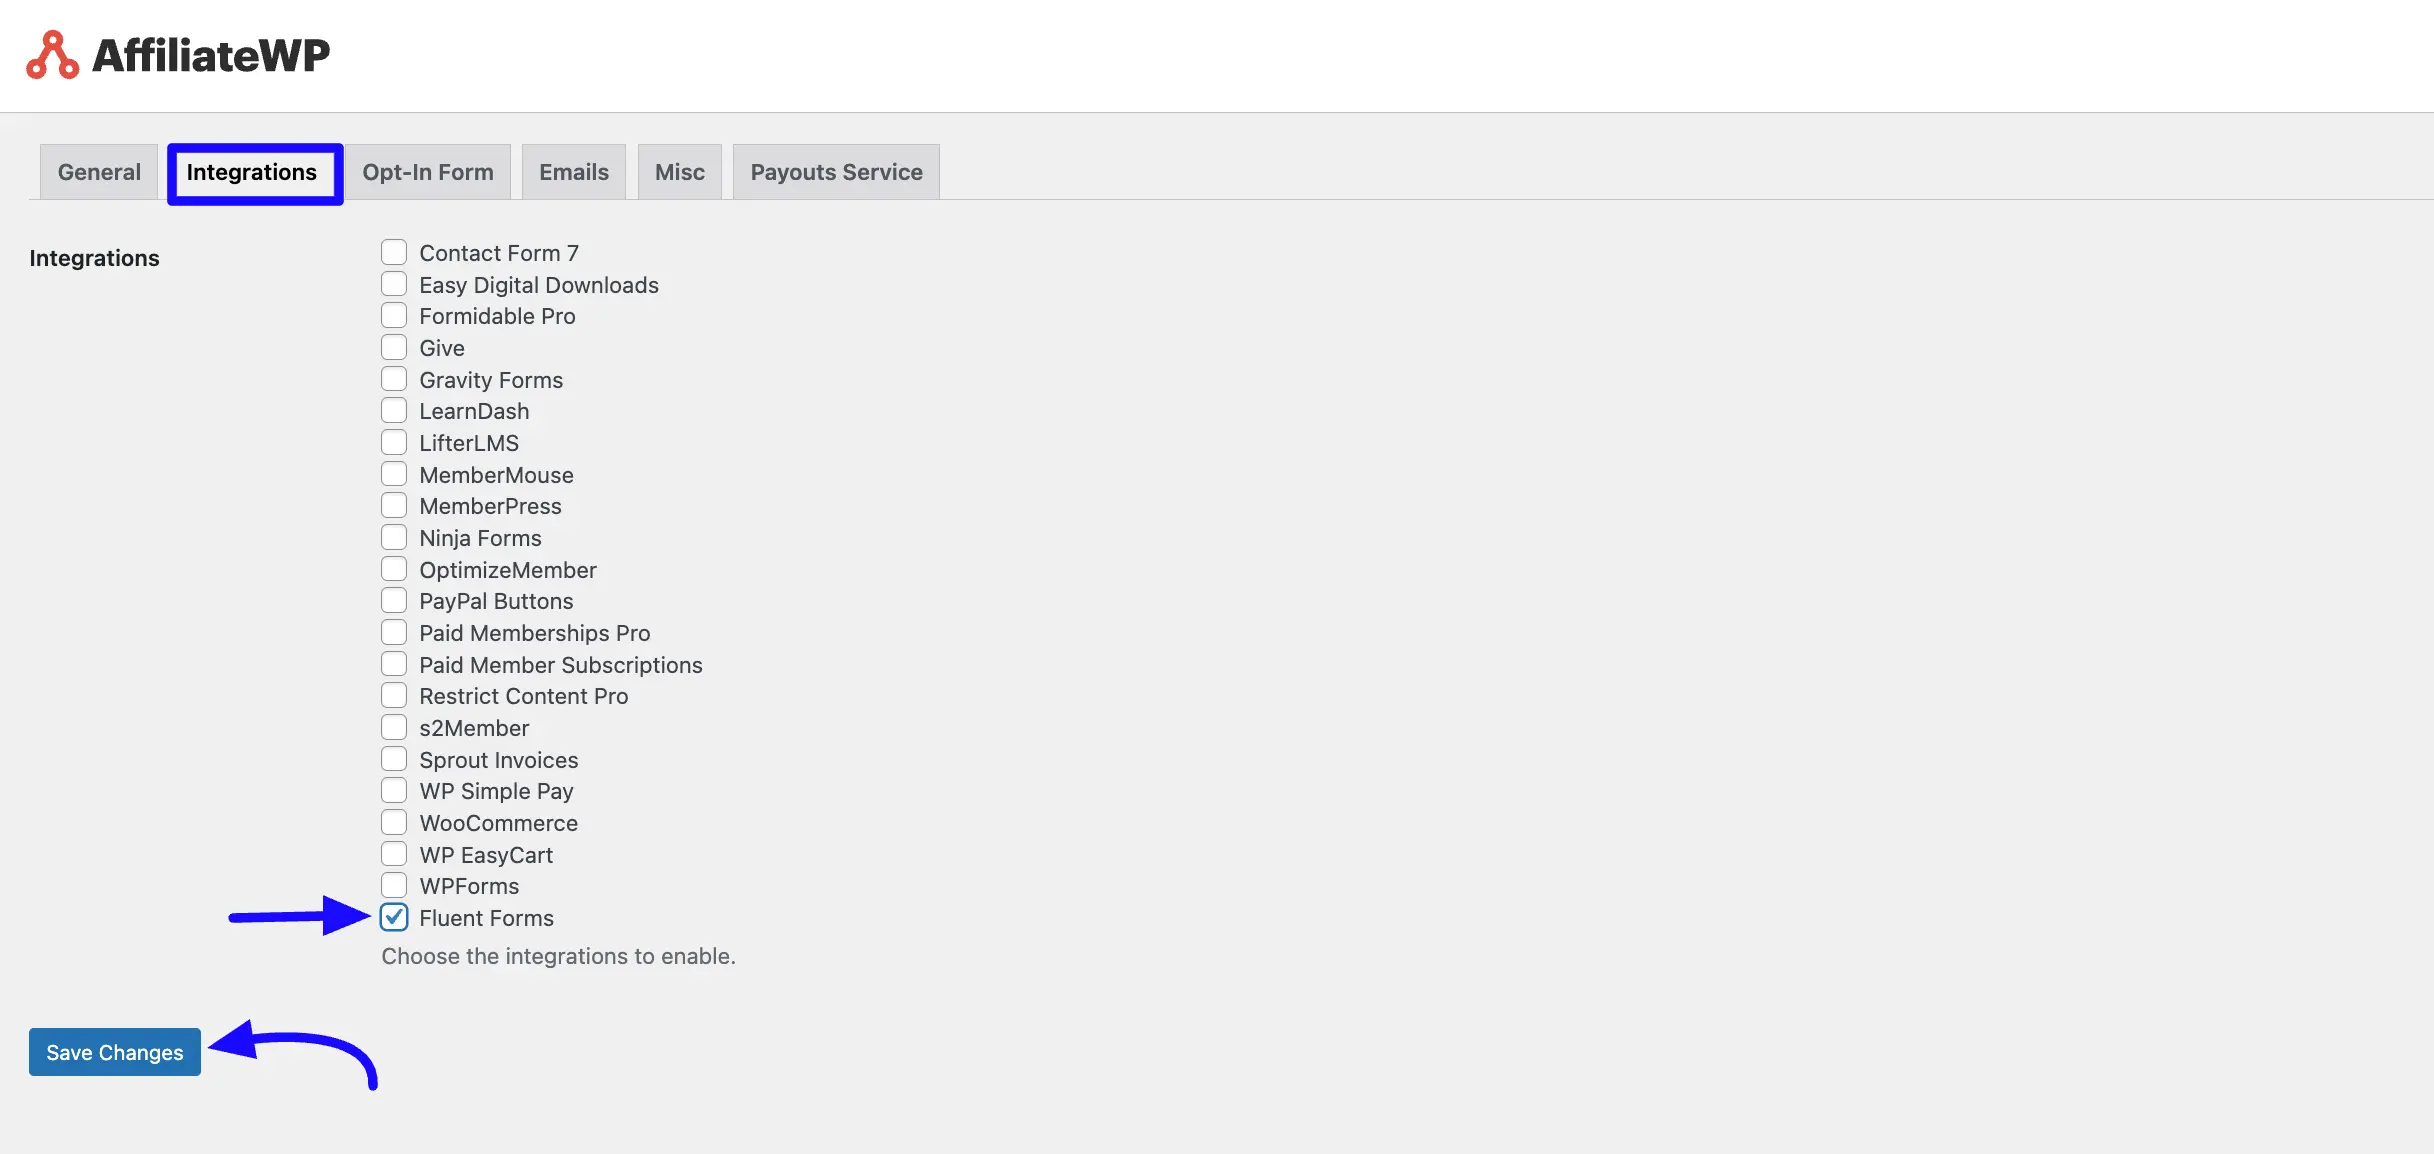The width and height of the screenshot is (2434, 1154).
Task: Turn on the Gravity Forms checkbox
Action: 394,379
